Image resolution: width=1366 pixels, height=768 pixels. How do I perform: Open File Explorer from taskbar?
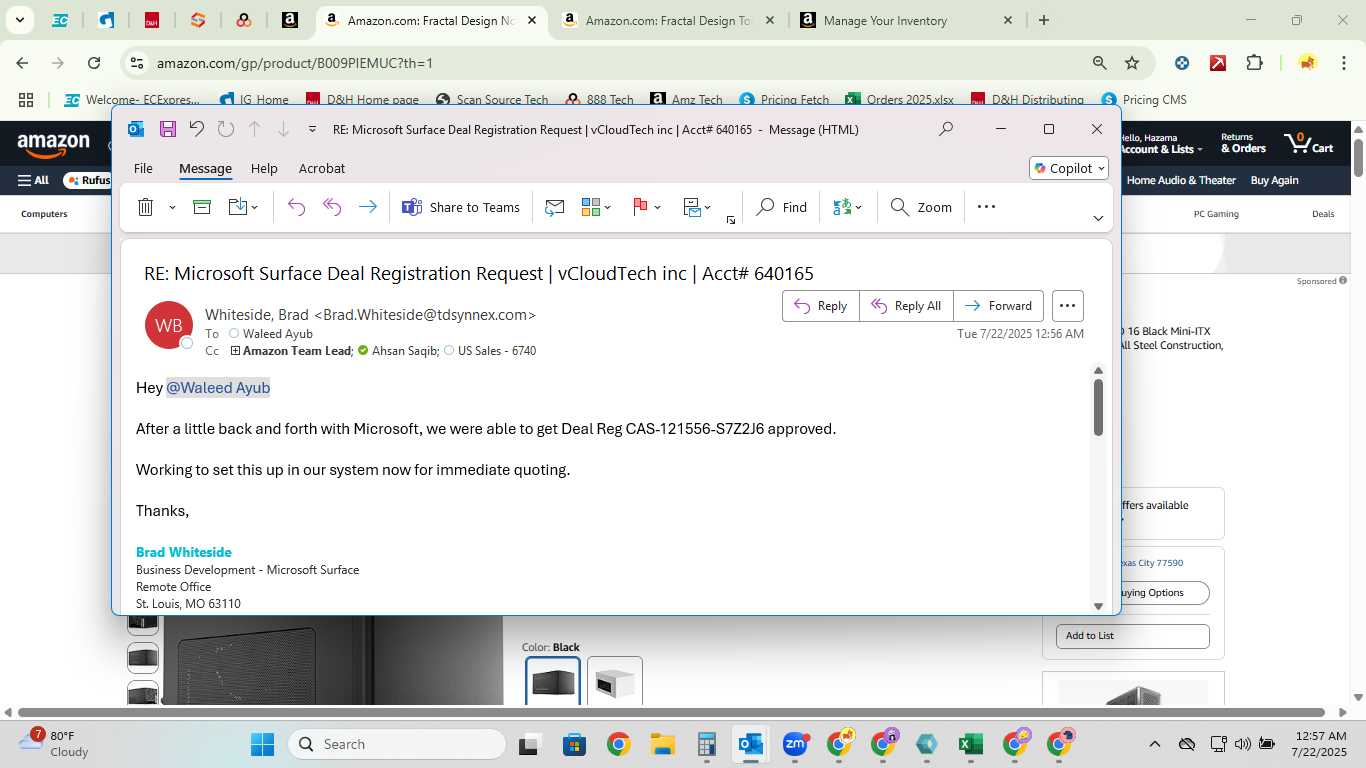pyautogui.click(x=662, y=744)
